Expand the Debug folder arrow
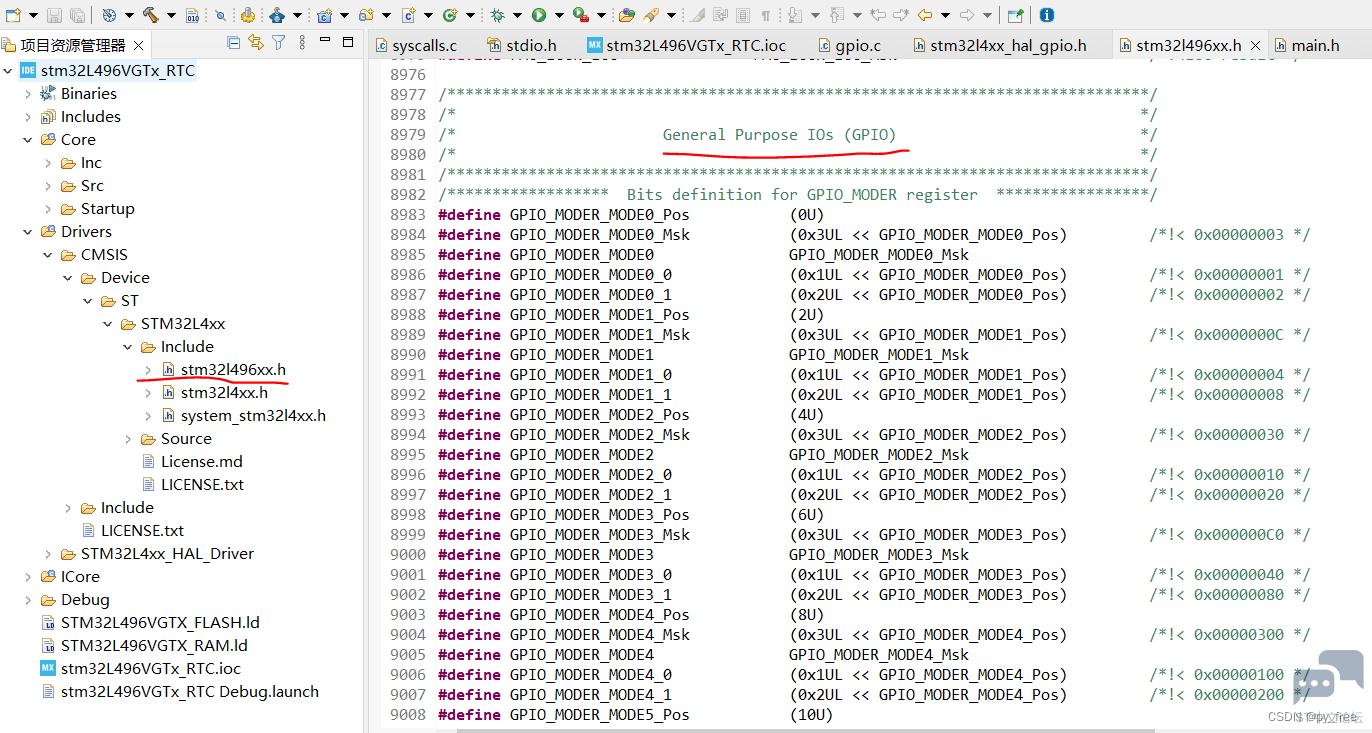This screenshot has width=1372, height=733. 28,599
